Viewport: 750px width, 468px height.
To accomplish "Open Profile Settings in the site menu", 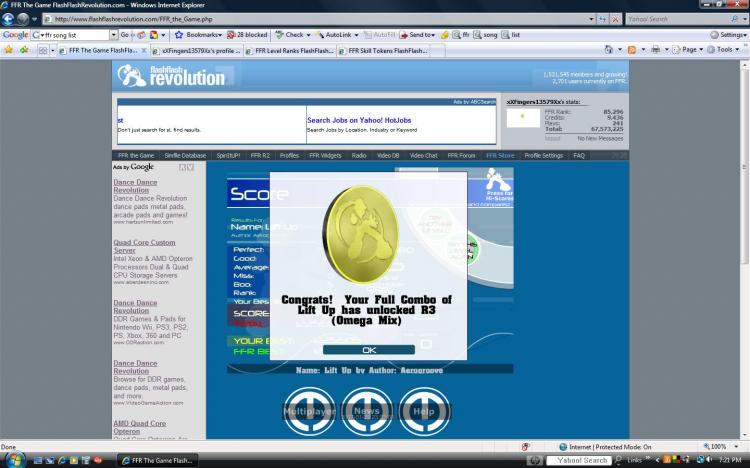I will point(543,156).
